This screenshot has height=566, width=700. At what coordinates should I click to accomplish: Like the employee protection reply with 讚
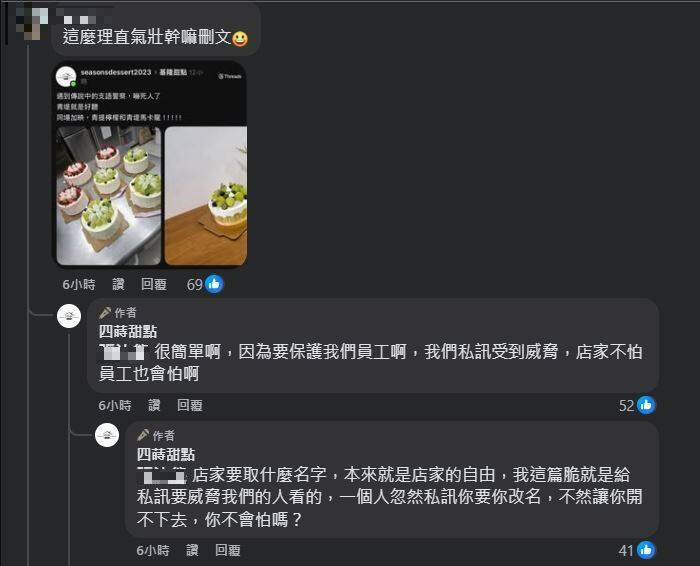click(154, 405)
